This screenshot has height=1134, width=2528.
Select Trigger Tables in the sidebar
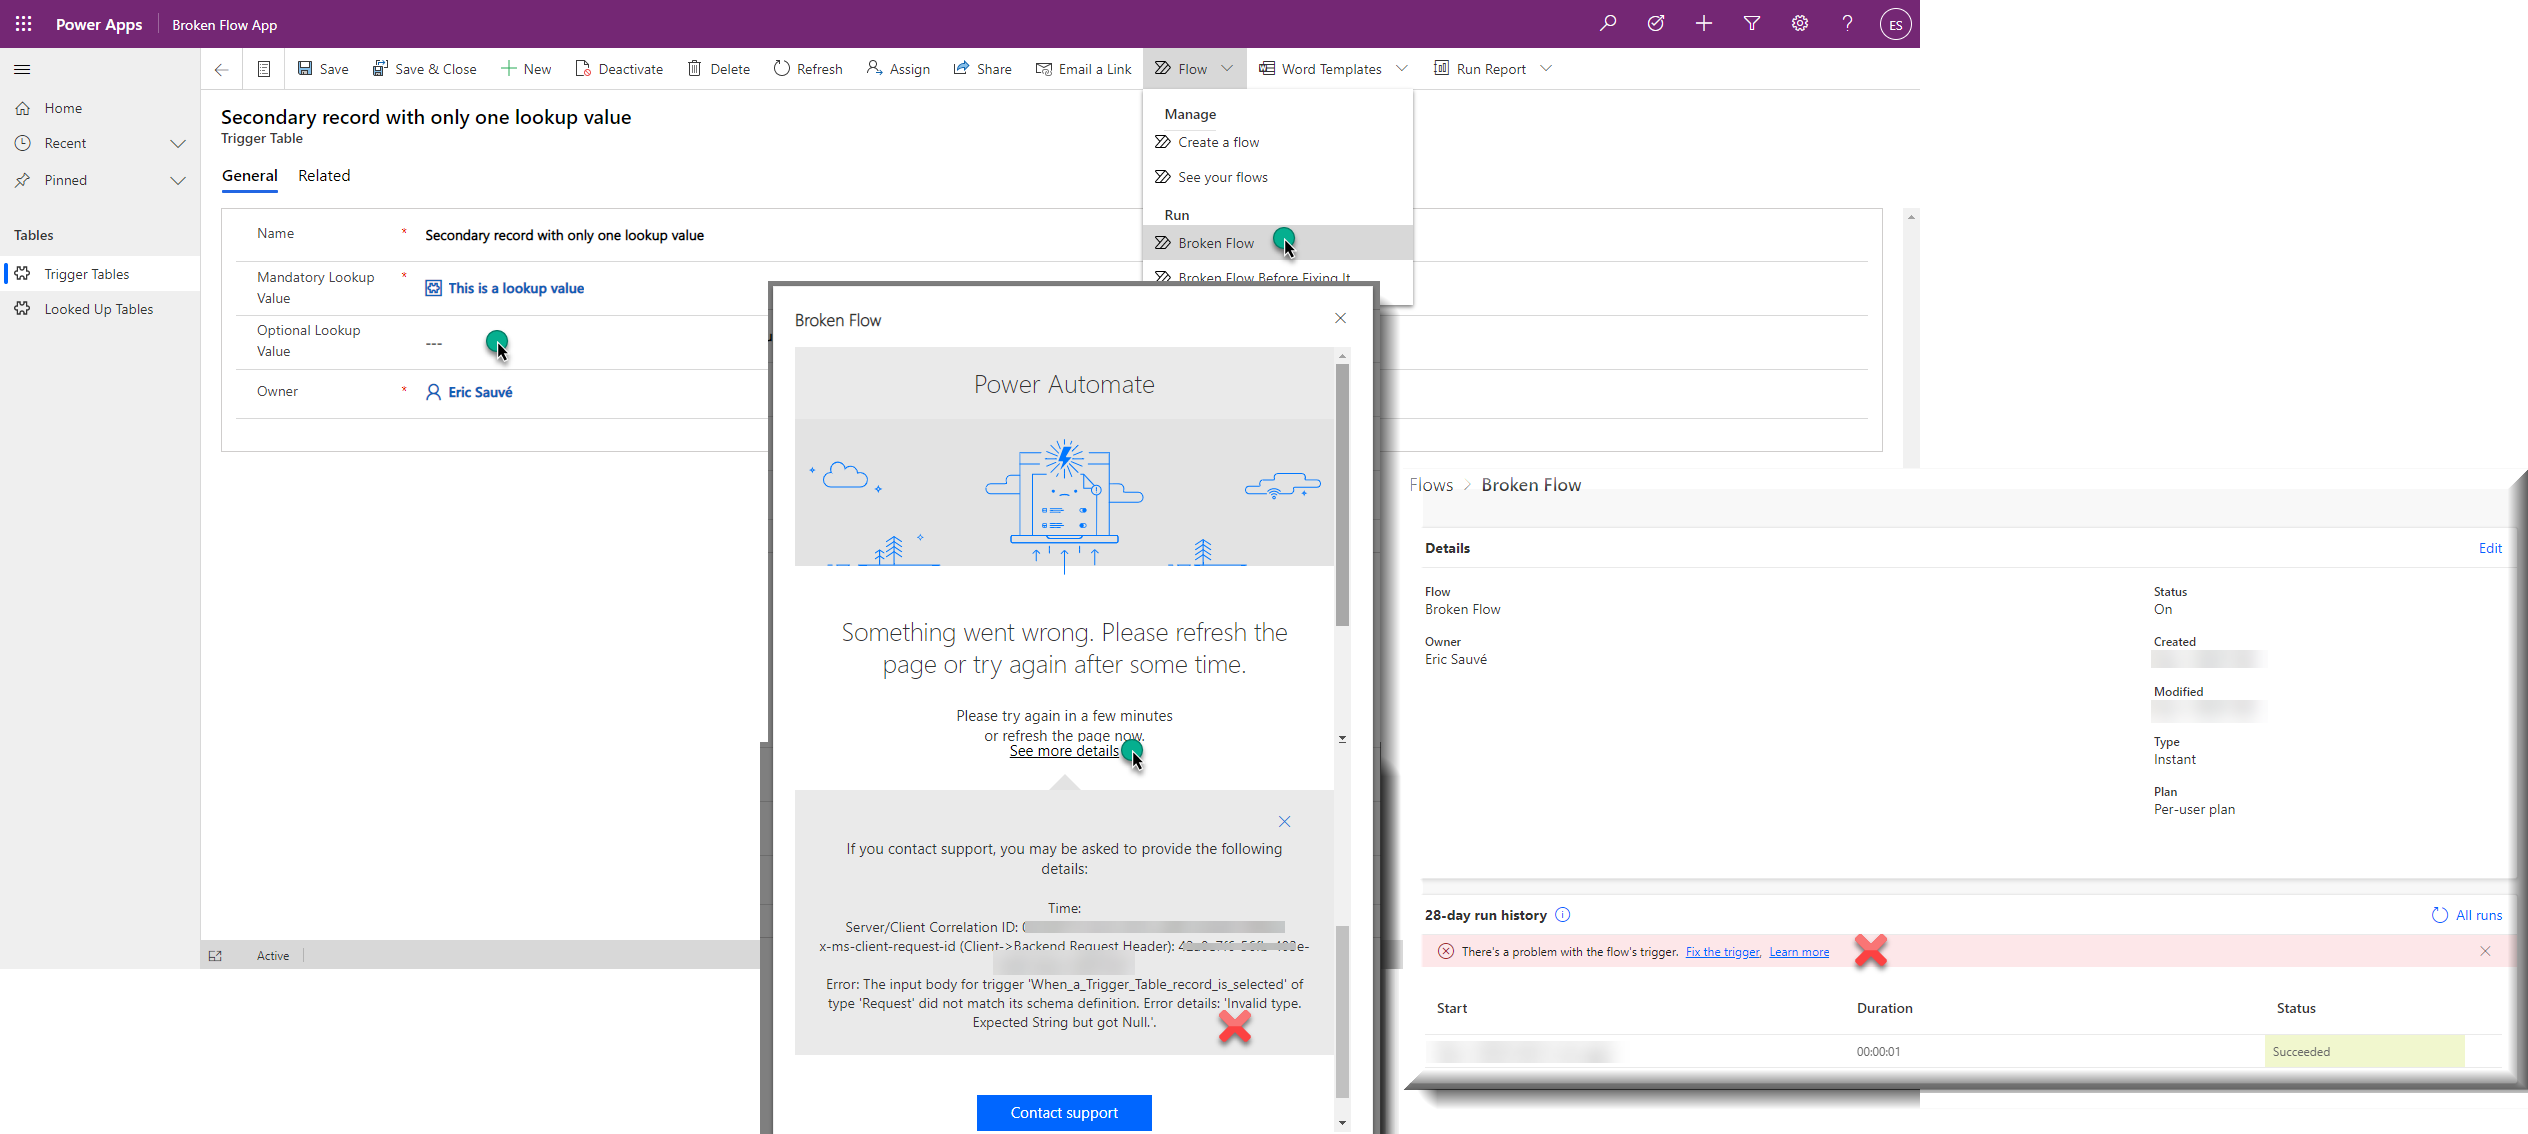click(x=88, y=273)
